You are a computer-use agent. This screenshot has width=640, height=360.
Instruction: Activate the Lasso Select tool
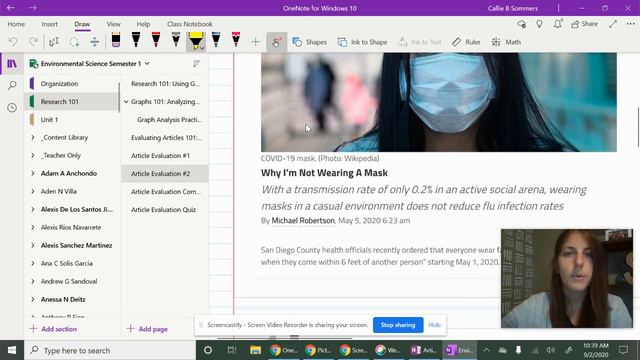coord(74,42)
